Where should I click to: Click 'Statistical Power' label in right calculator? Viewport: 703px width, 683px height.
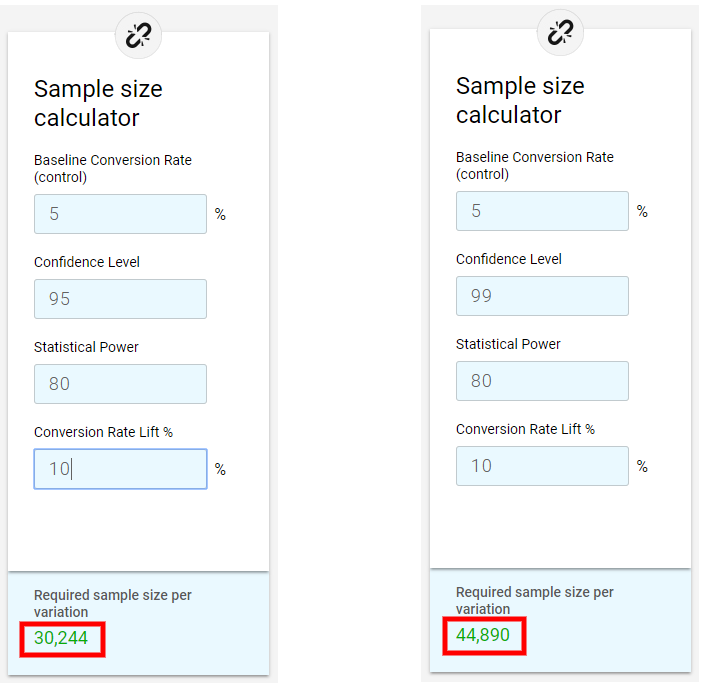click(x=508, y=344)
